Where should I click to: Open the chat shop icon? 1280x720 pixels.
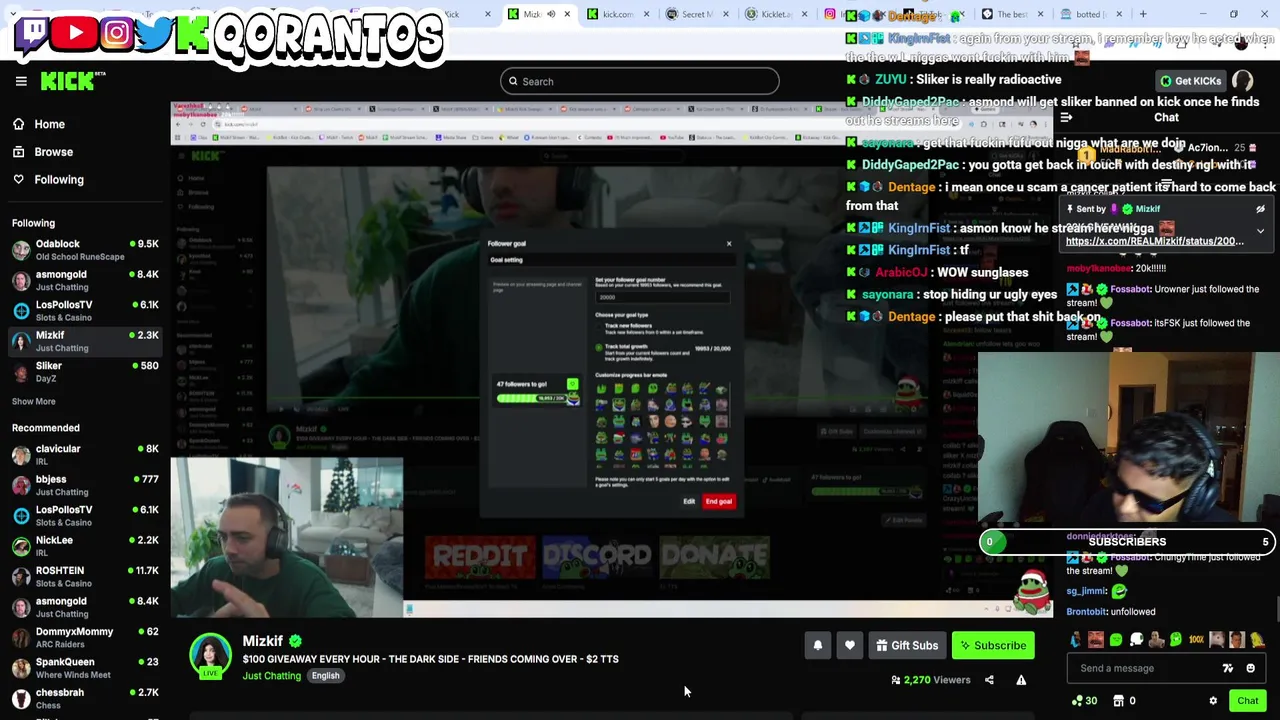(x=1118, y=701)
